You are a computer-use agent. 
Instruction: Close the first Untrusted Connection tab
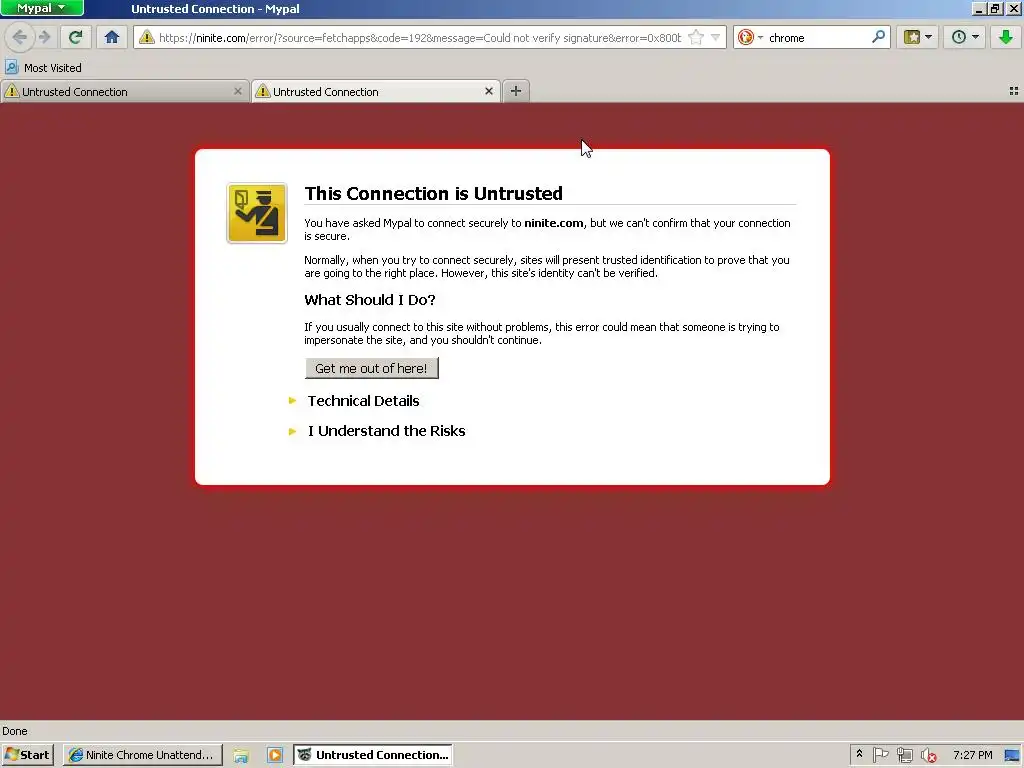tap(238, 91)
